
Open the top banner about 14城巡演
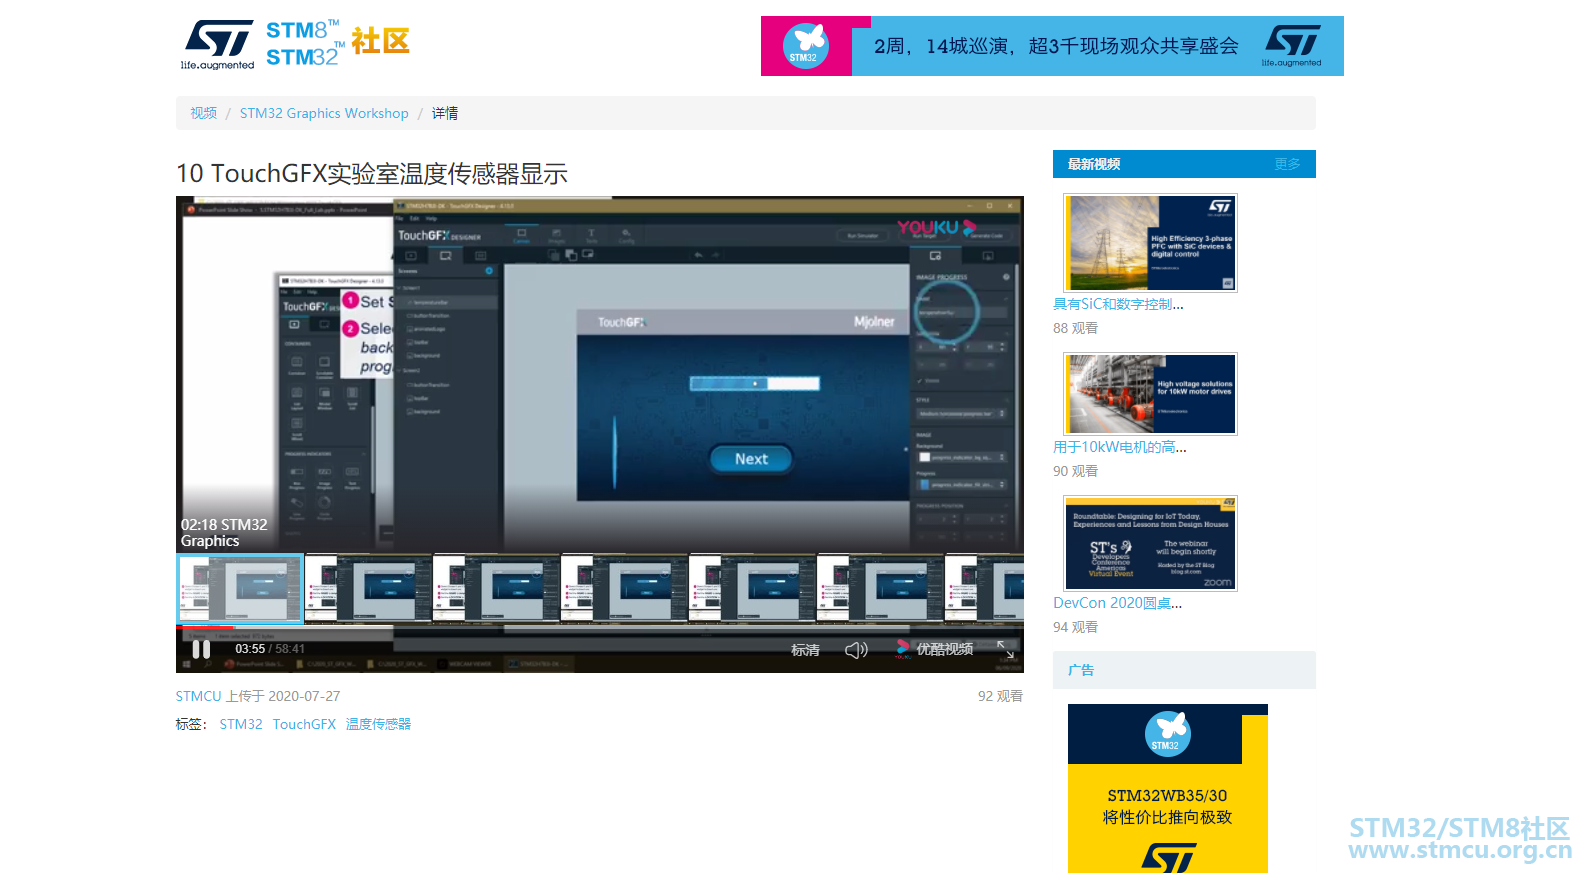(x=1052, y=46)
